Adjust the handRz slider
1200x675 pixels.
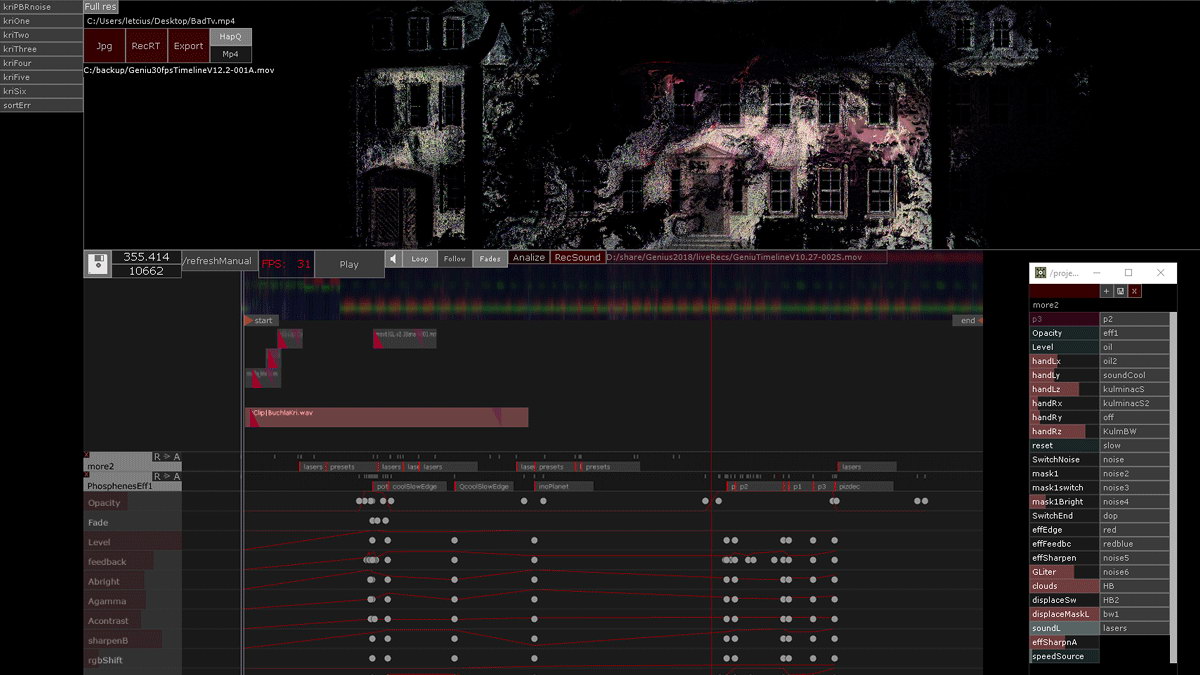(x=1064, y=432)
